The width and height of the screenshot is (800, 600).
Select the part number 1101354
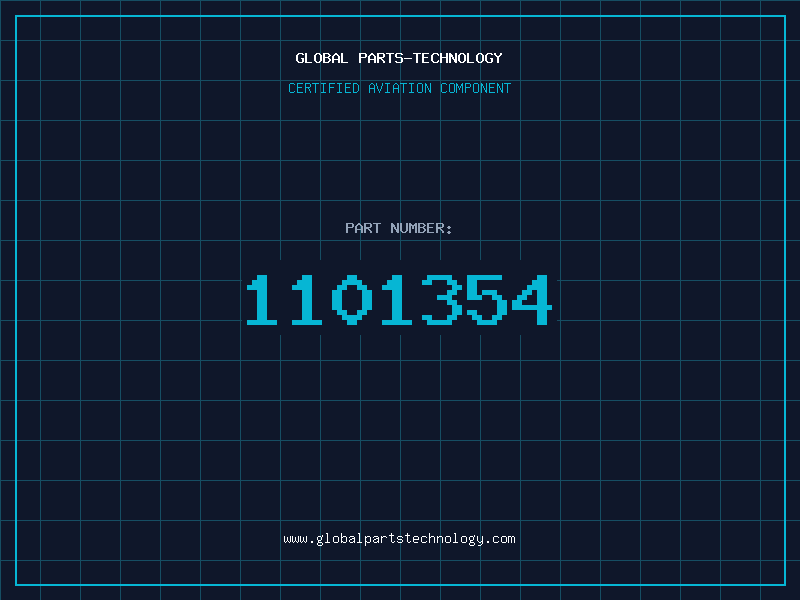[399, 299]
